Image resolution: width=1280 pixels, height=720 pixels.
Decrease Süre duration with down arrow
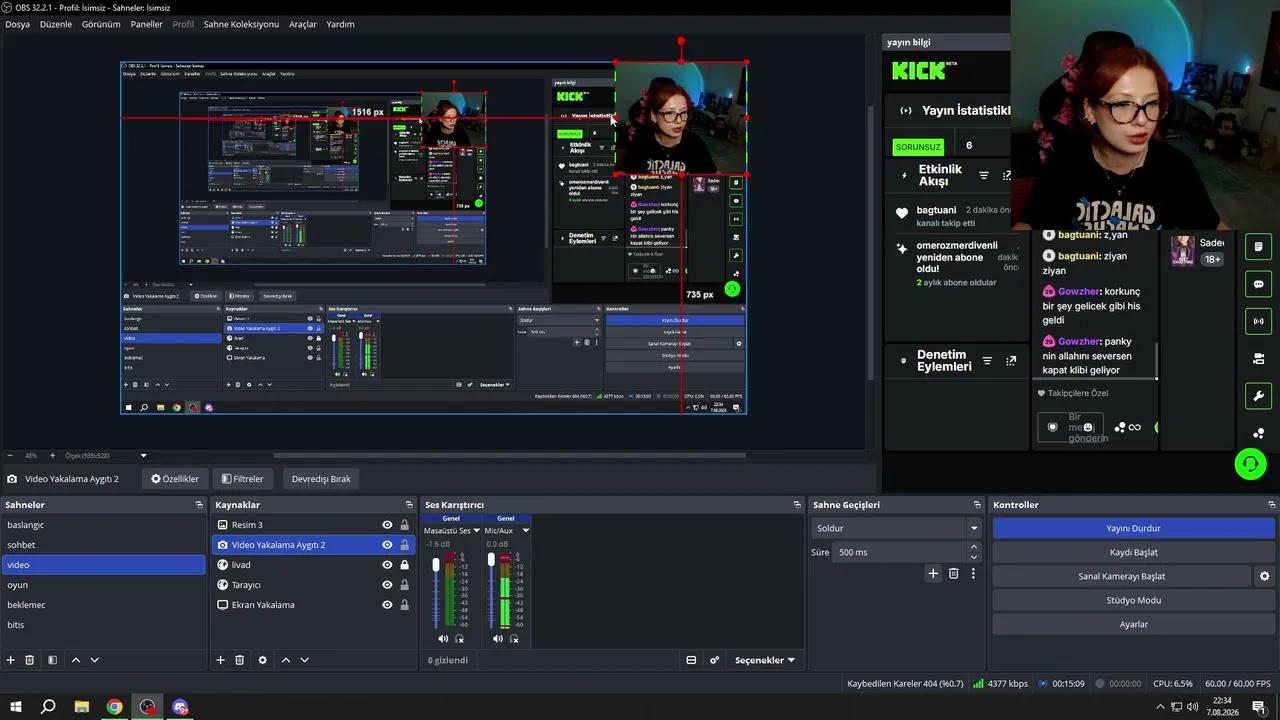[x=974, y=556]
